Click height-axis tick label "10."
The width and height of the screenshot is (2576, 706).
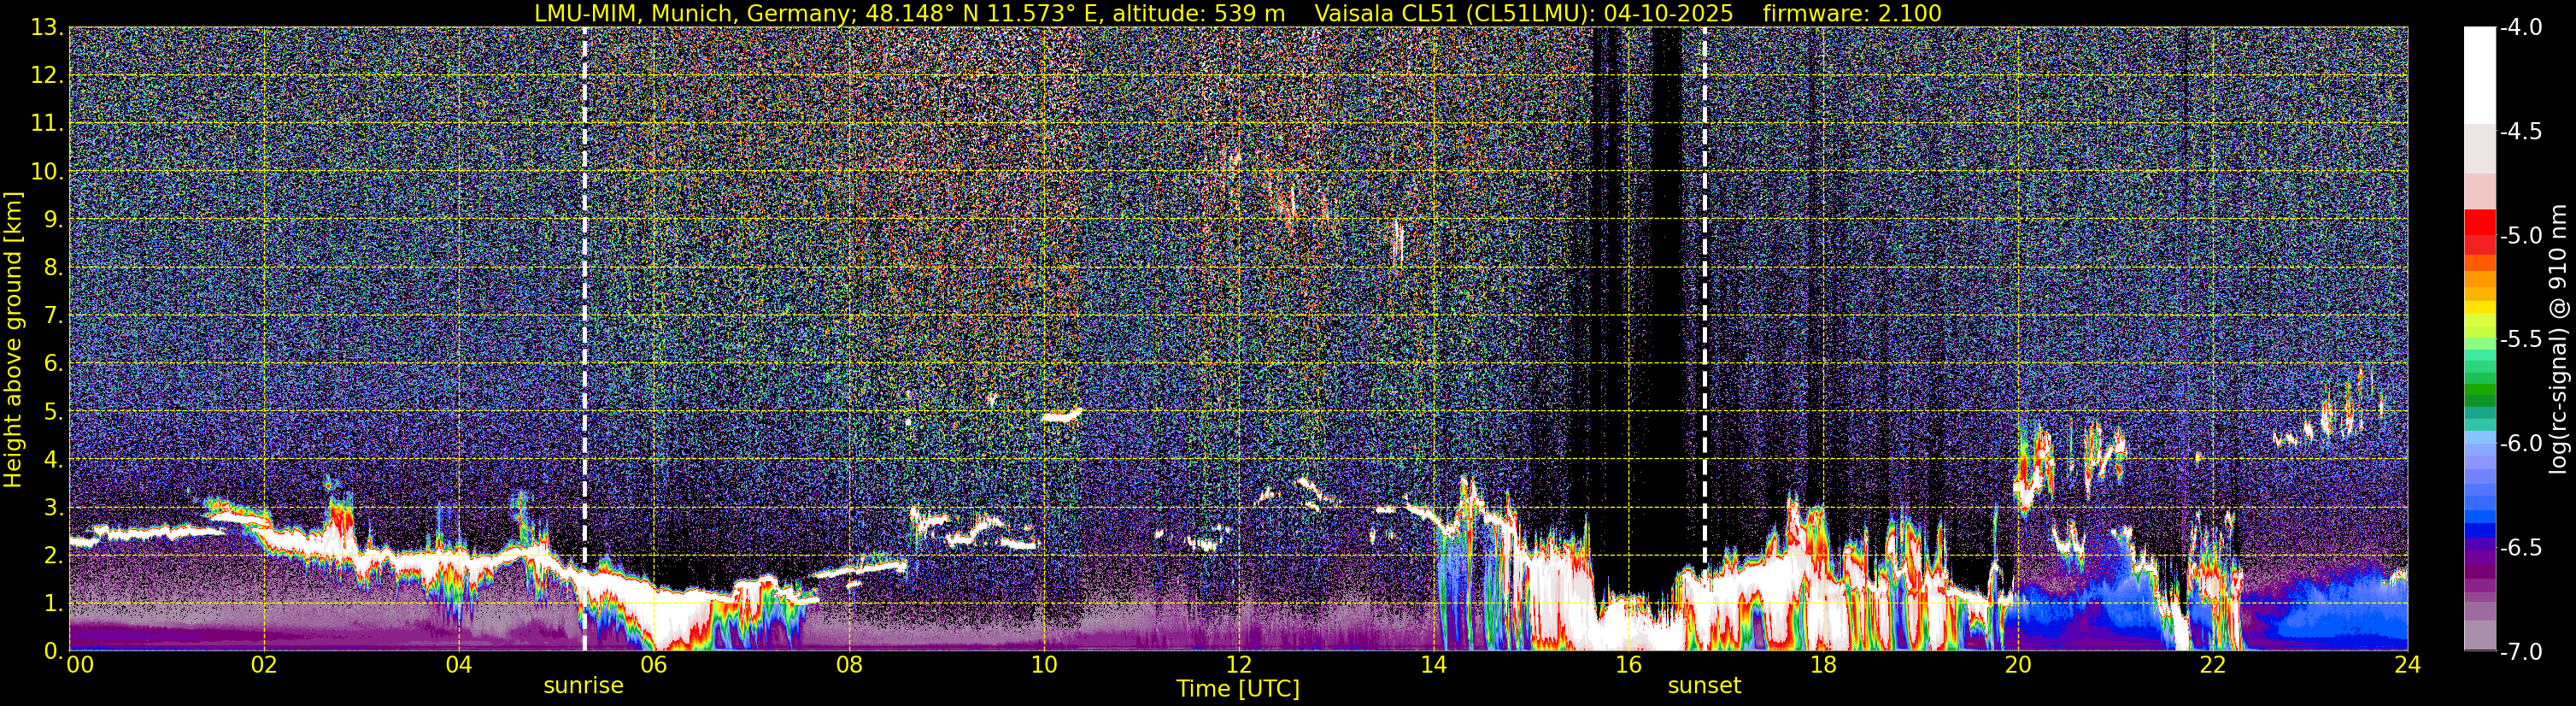coord(48,172)
